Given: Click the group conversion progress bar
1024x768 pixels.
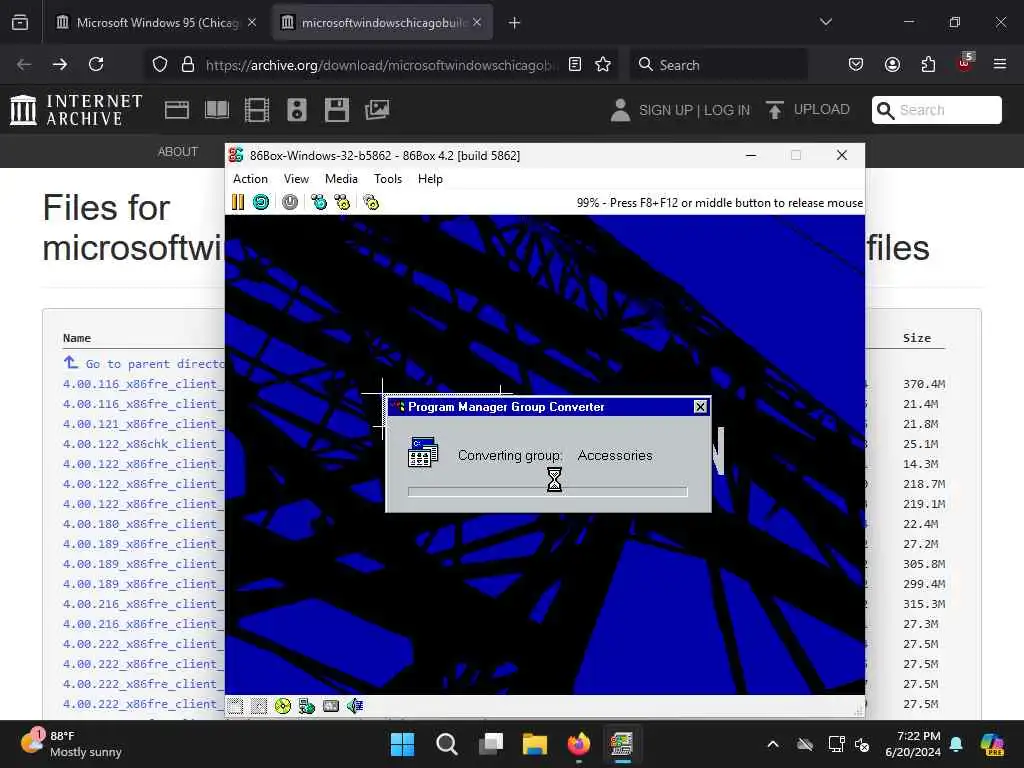Looking at the screenshot, I should (547, 492).
